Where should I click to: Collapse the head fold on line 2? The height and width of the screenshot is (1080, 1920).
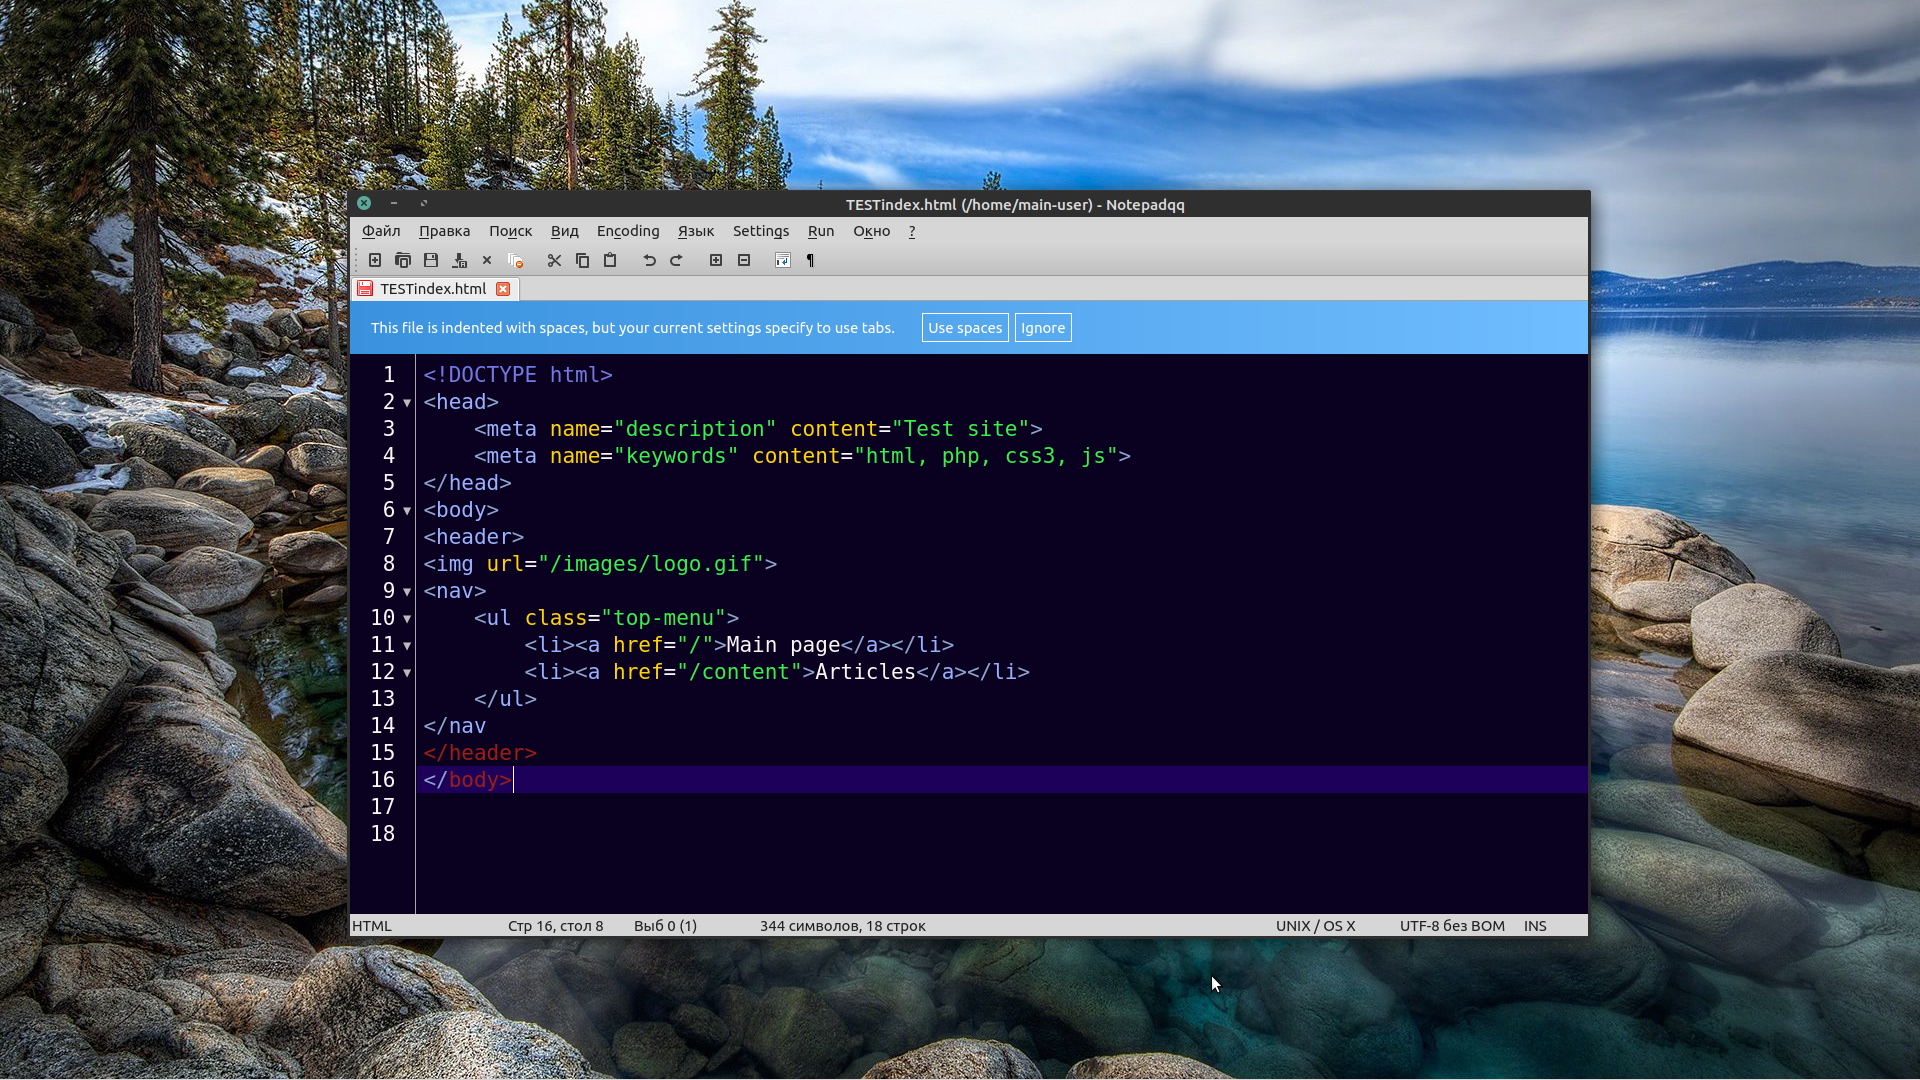click(x=407, y=403)
